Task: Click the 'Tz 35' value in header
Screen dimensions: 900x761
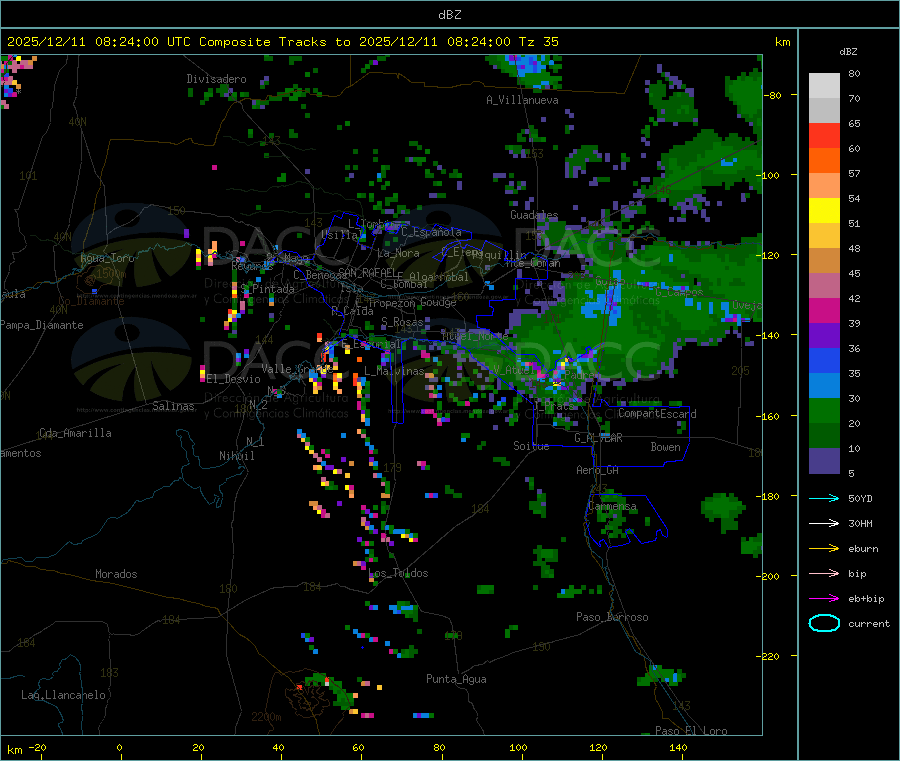Action: 538,42
